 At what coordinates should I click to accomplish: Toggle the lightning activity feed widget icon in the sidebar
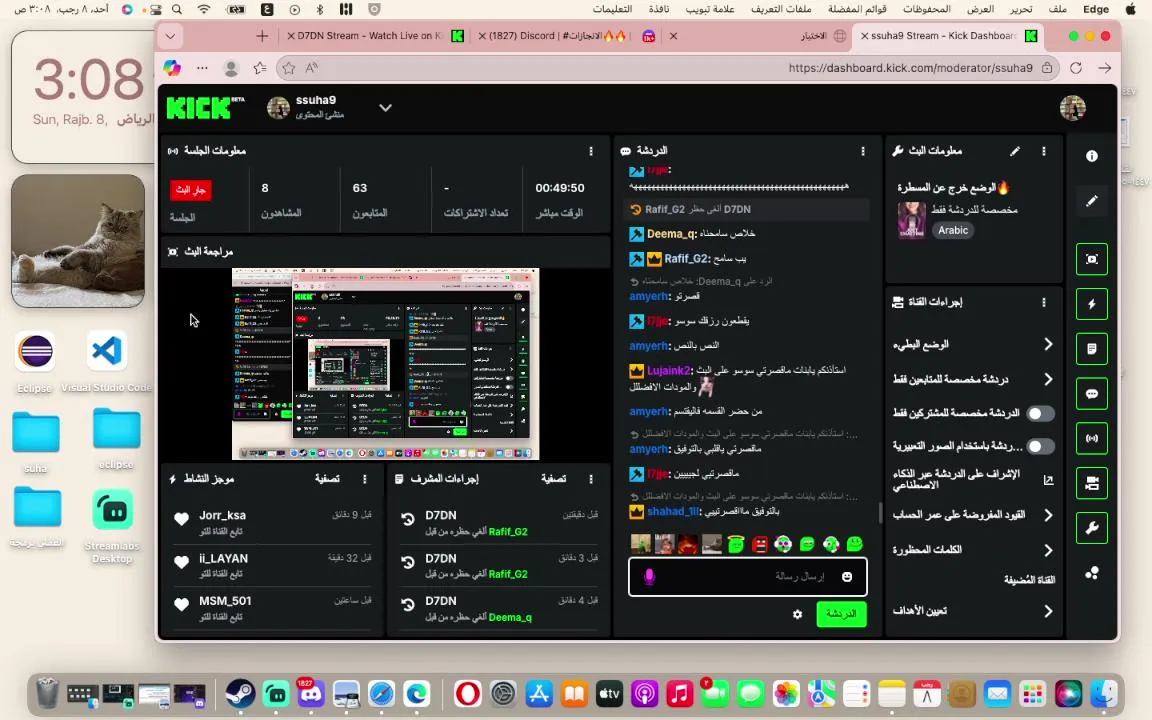click(1092, 304)
